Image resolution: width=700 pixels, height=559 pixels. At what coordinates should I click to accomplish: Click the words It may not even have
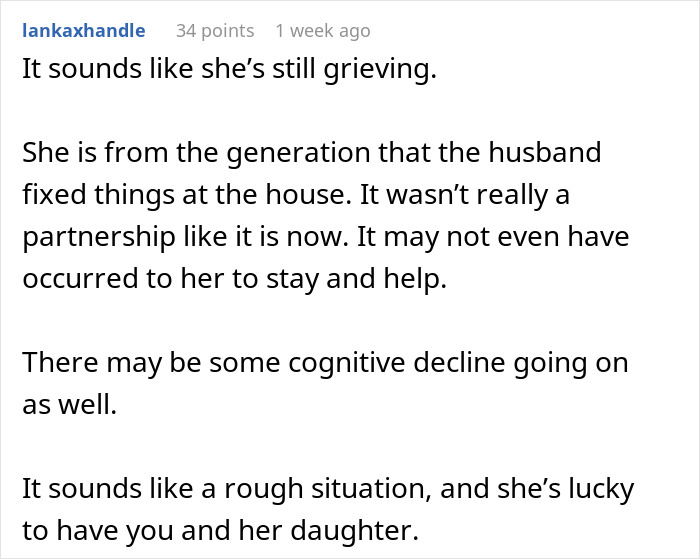493,237
